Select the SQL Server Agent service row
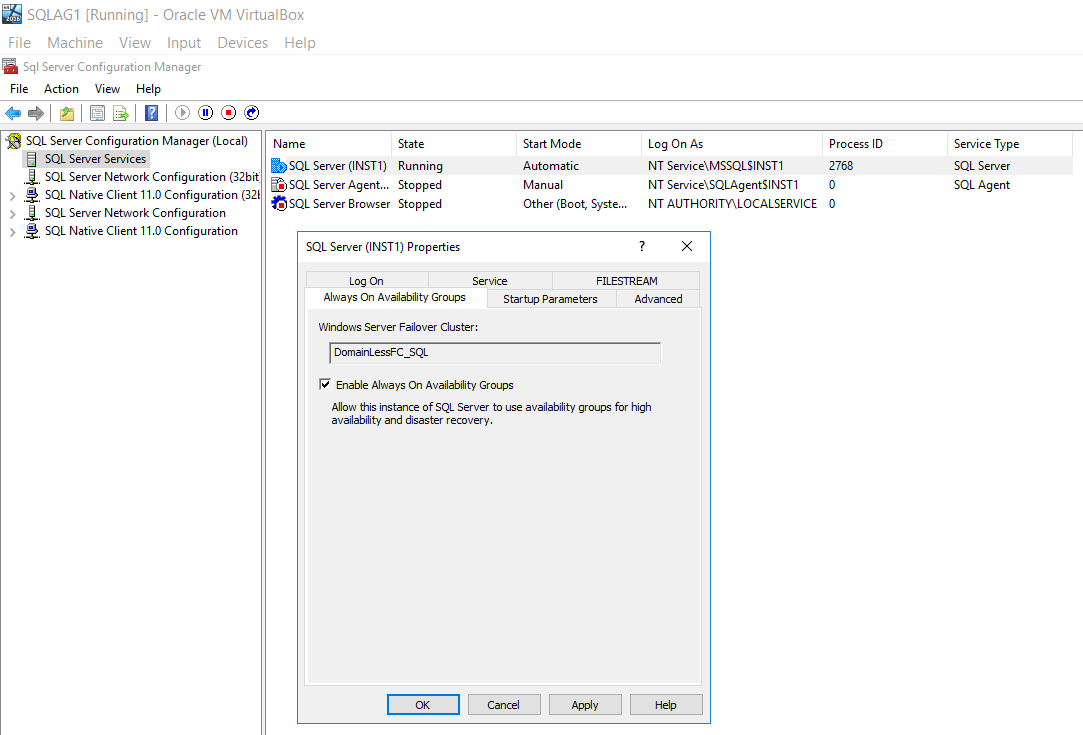The height and width of the screenshot is (735, 1083). [x=331, y=184]
